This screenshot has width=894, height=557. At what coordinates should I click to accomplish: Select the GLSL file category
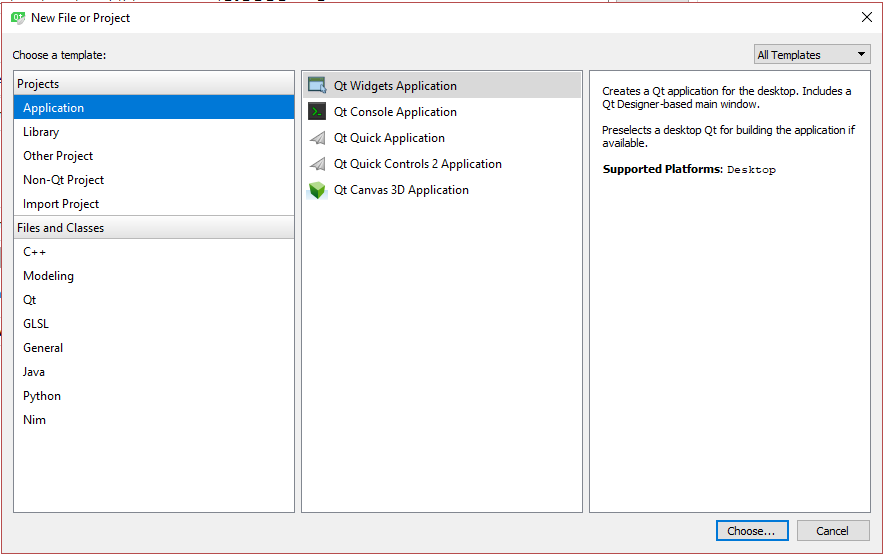click(x=36, y=324)
